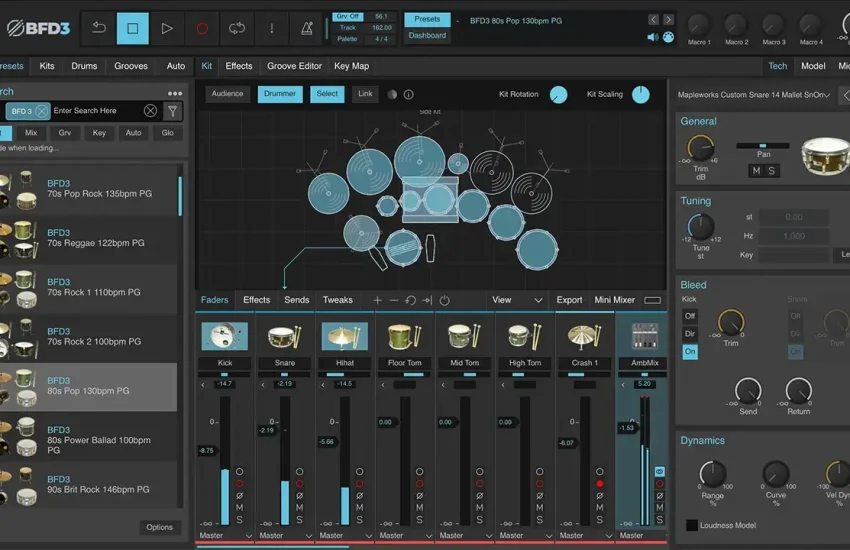Clear the search field with X icon
Screen dimensions: 850x550
click(x=150, y=111)
